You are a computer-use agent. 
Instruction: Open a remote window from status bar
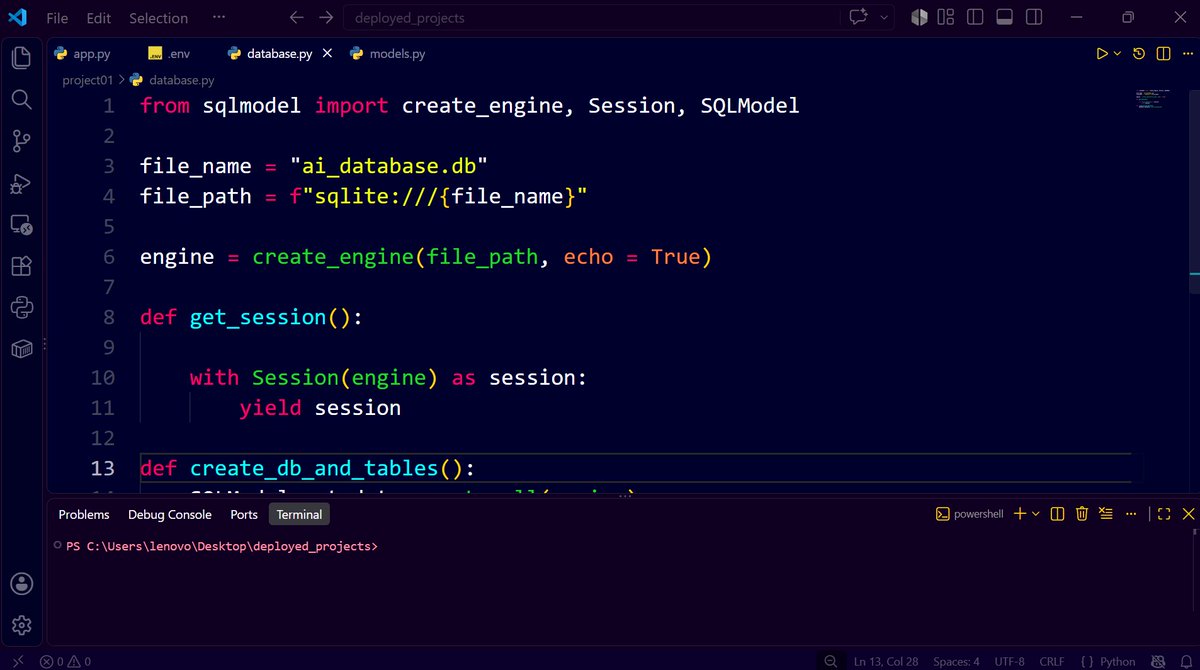[18, 661]
